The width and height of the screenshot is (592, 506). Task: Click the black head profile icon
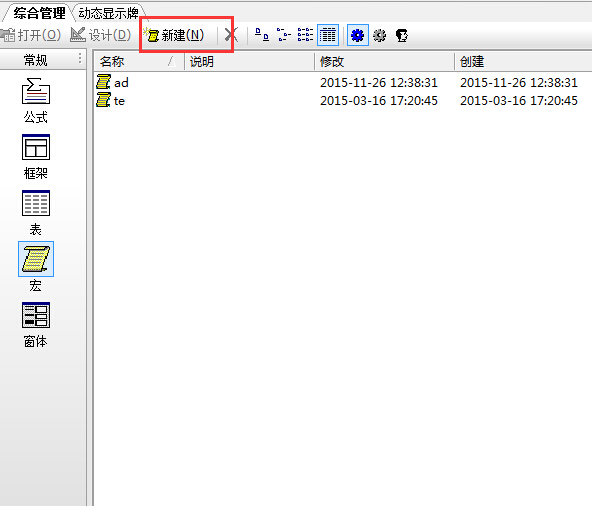click(x=402, y=35)
